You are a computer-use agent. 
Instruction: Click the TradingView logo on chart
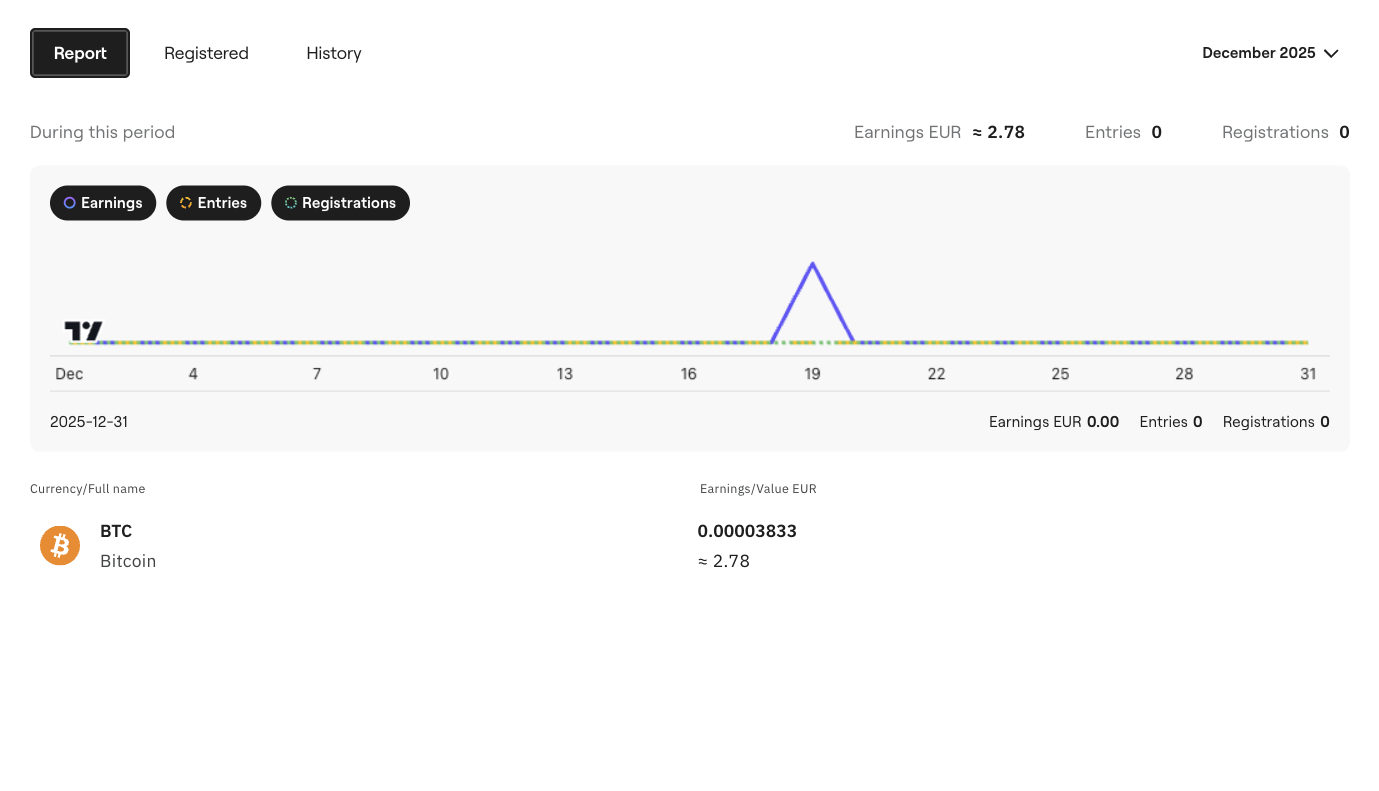83,331
